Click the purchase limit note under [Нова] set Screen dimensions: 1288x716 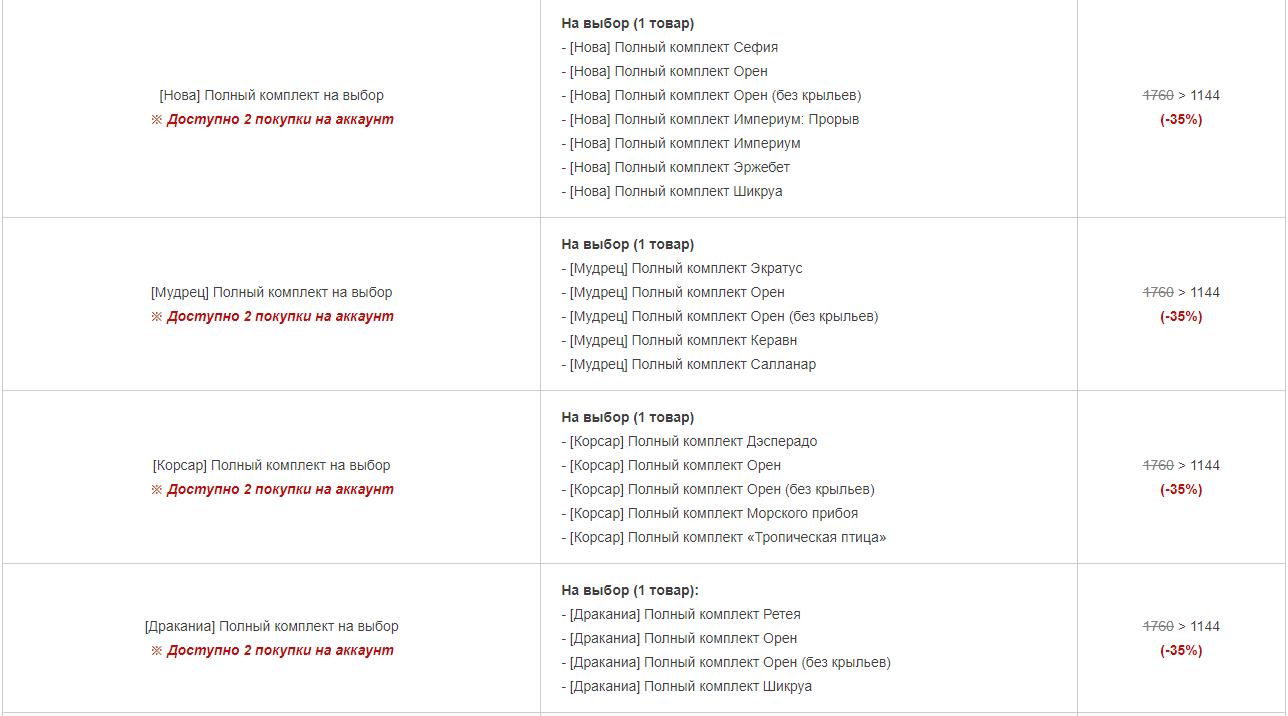pyautogui.click(x=272, y=119)
